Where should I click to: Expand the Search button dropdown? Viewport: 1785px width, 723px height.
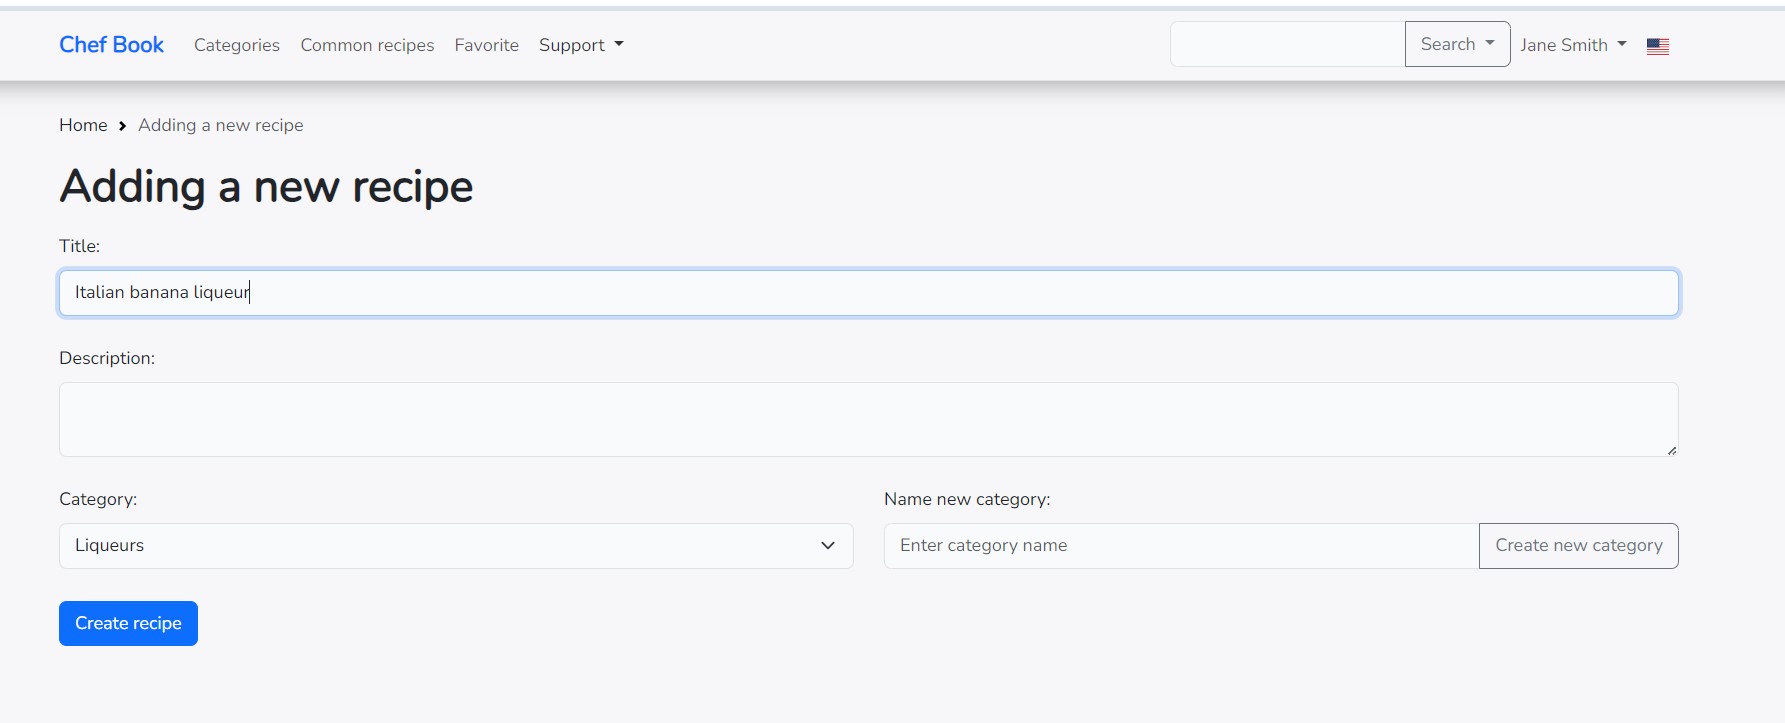(1457, 44)
